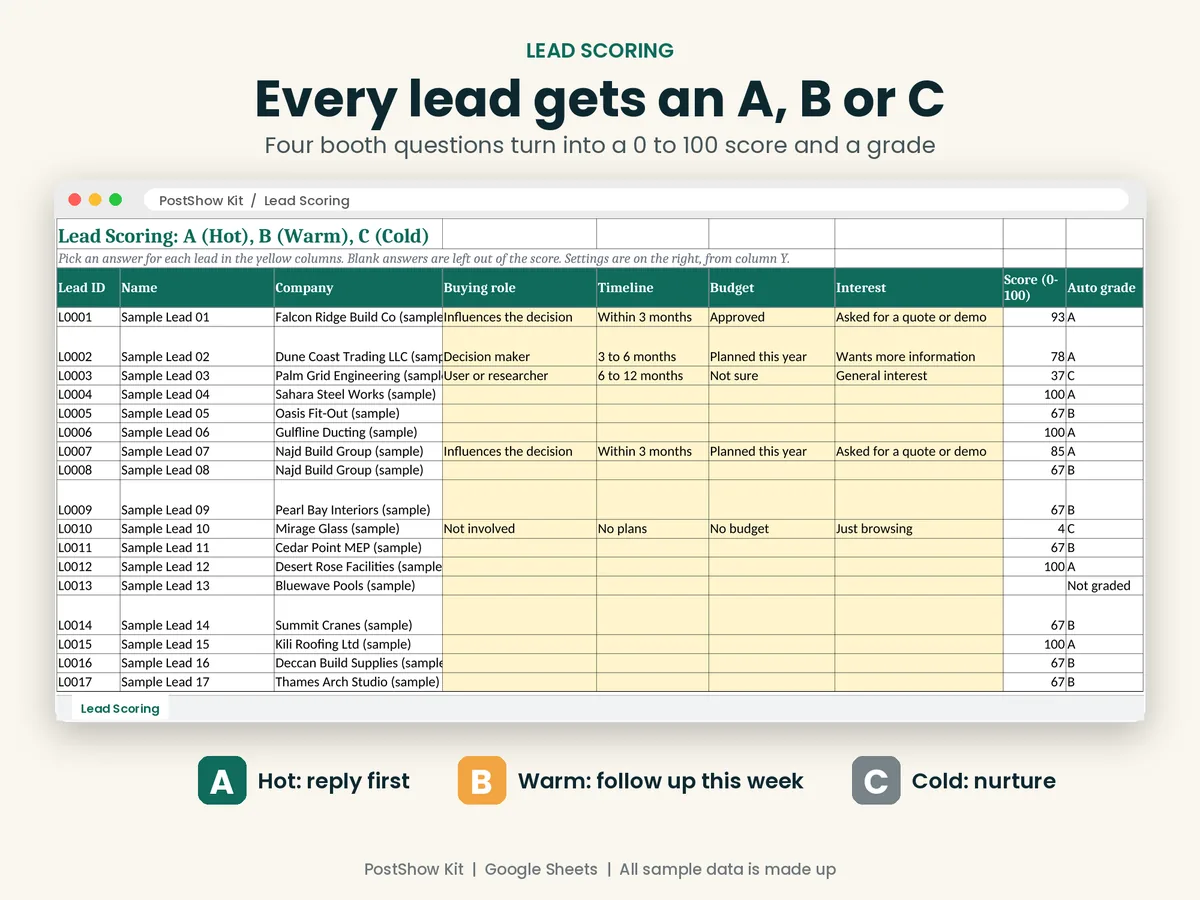Select cell L0013 in Lead ID column
This screenshot has height=900, width=1200.
[x=88, y=586]
